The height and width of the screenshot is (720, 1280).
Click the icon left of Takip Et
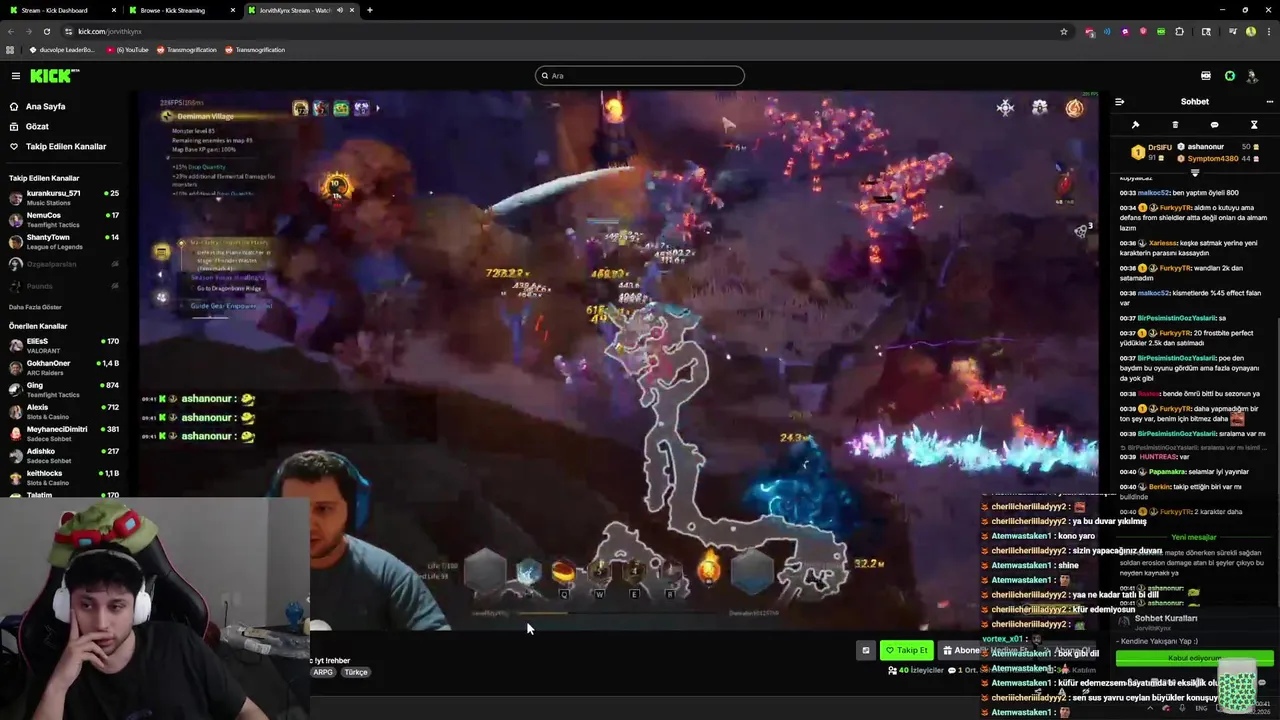pyautogui.click(x=866, y=650)
